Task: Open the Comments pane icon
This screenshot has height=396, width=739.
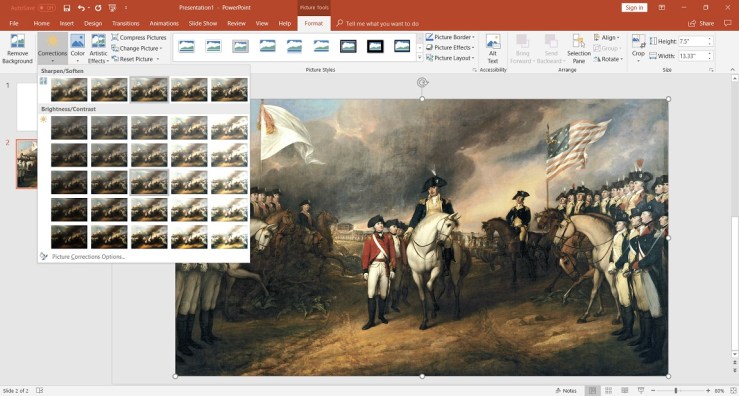Action: pyautogui.click(x=728, y=23)
